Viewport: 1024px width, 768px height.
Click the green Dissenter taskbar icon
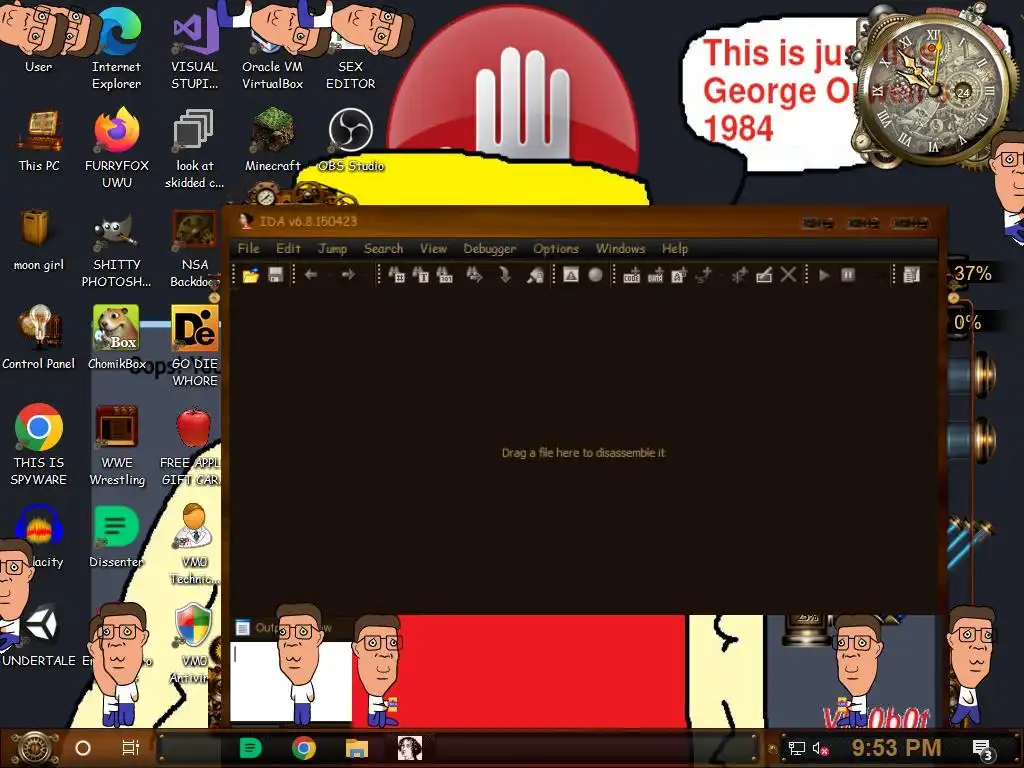[x=250, y=748]
